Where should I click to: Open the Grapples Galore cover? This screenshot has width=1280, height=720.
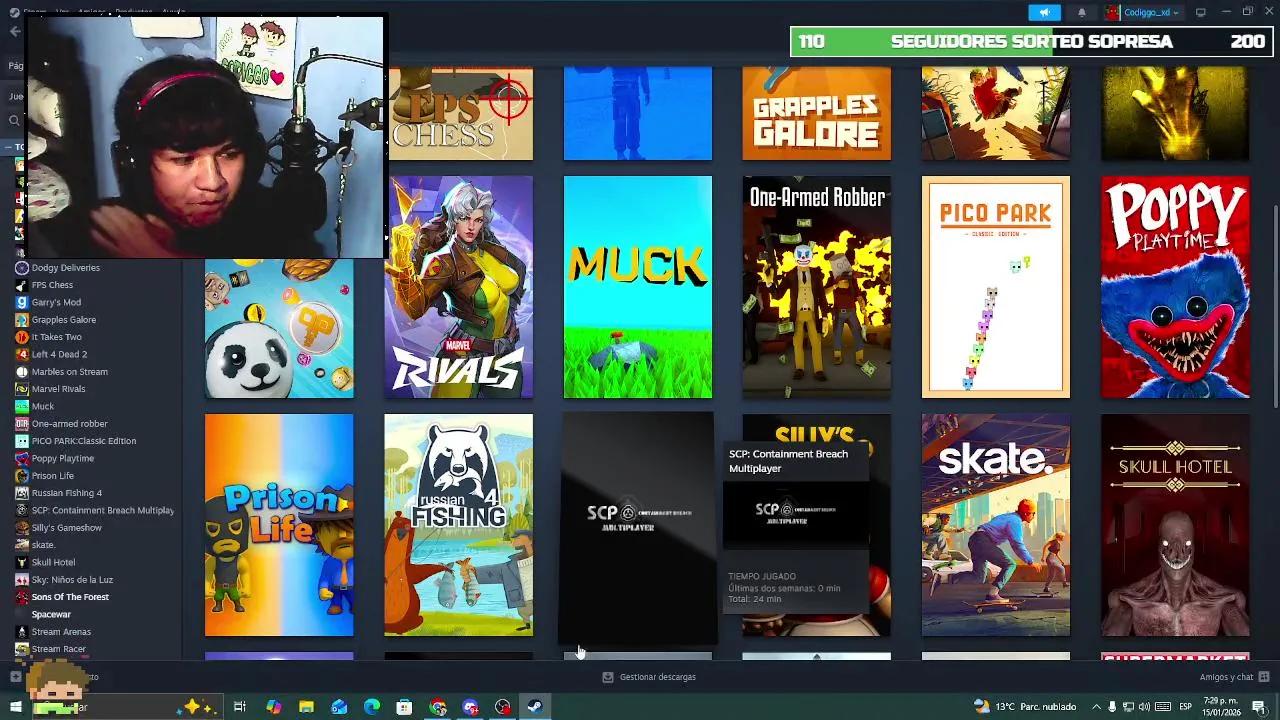[x=817, y=114]
